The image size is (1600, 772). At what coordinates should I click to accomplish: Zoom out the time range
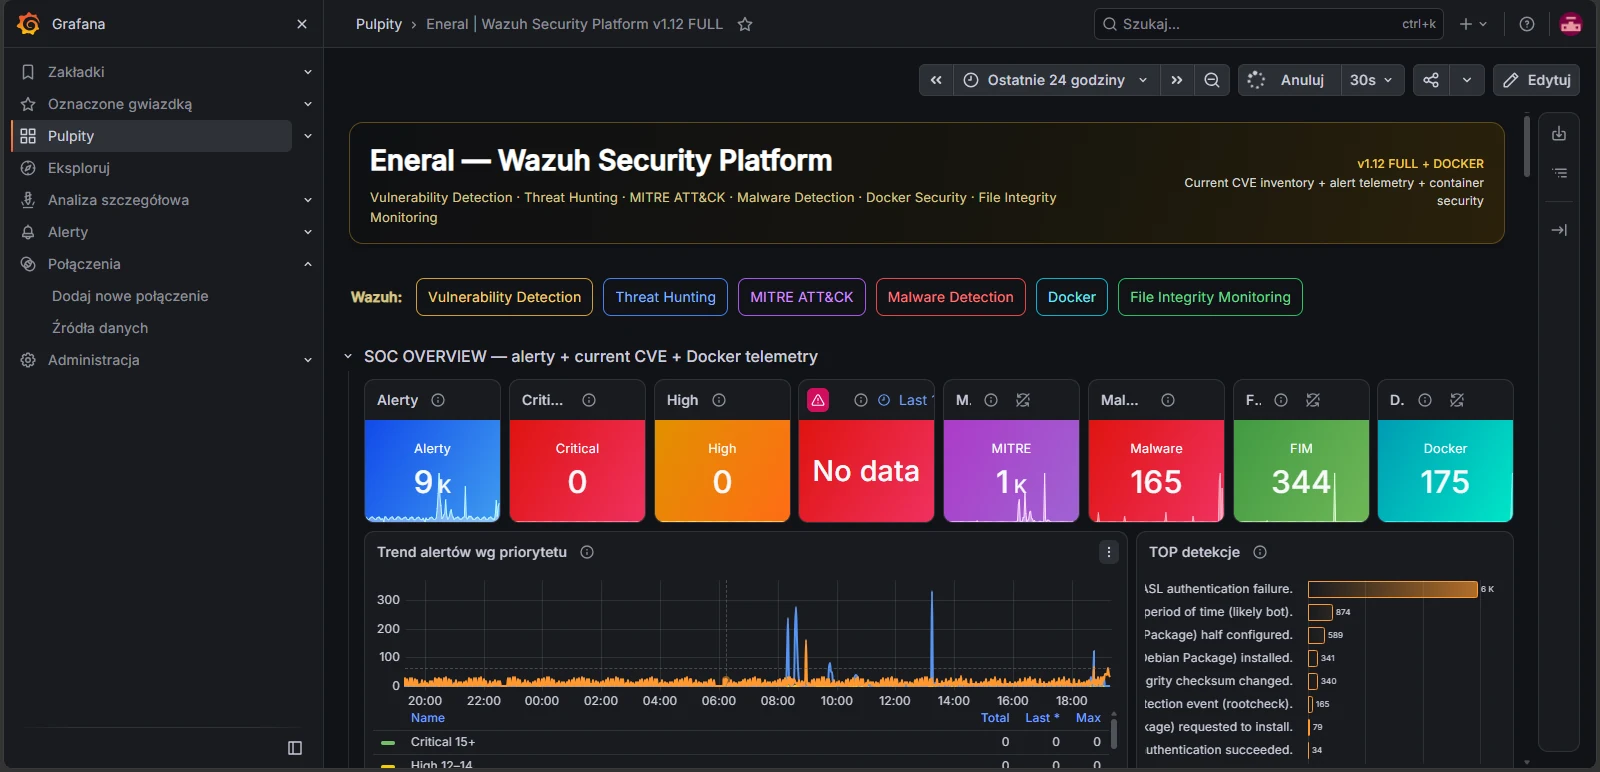click(x=1211, y=80)
